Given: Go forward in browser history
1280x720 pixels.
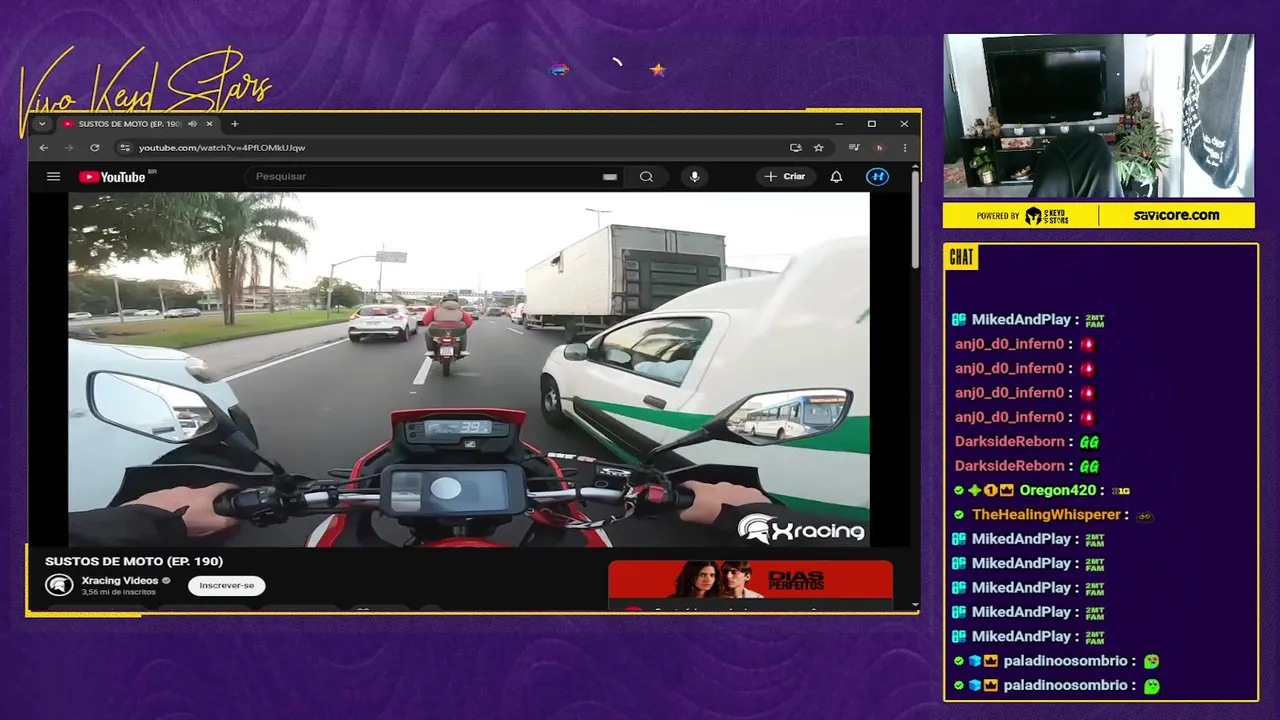Looking at the screenshot, I should (x=69, y=148).
